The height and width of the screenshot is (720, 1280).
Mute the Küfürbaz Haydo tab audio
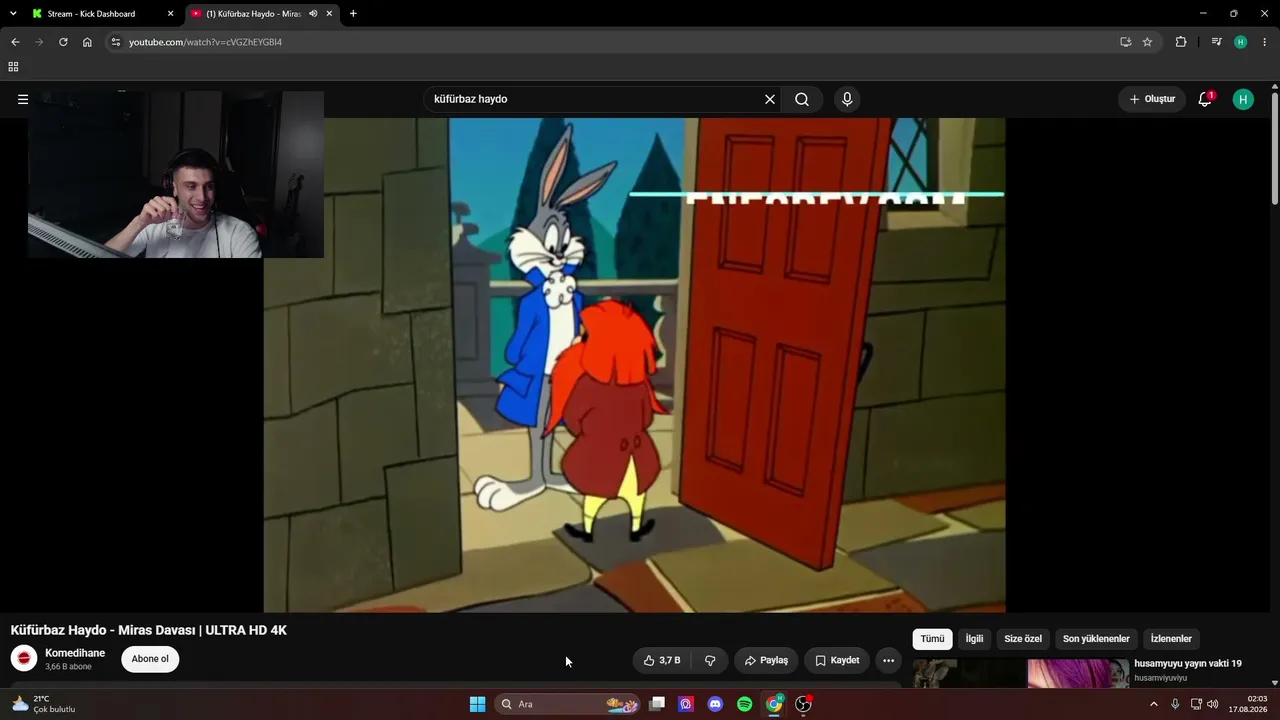point(313,14)
